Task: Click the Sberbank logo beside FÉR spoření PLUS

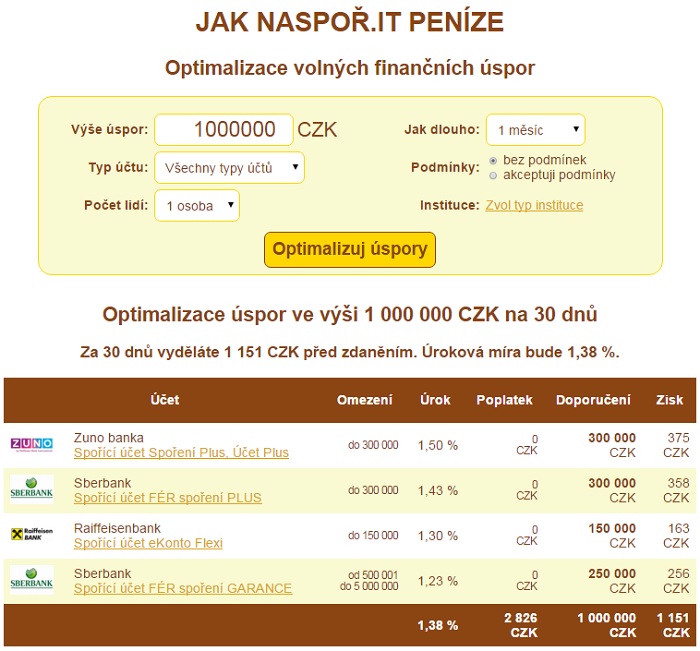Action: pyautogui.click(x=31, y=489)
